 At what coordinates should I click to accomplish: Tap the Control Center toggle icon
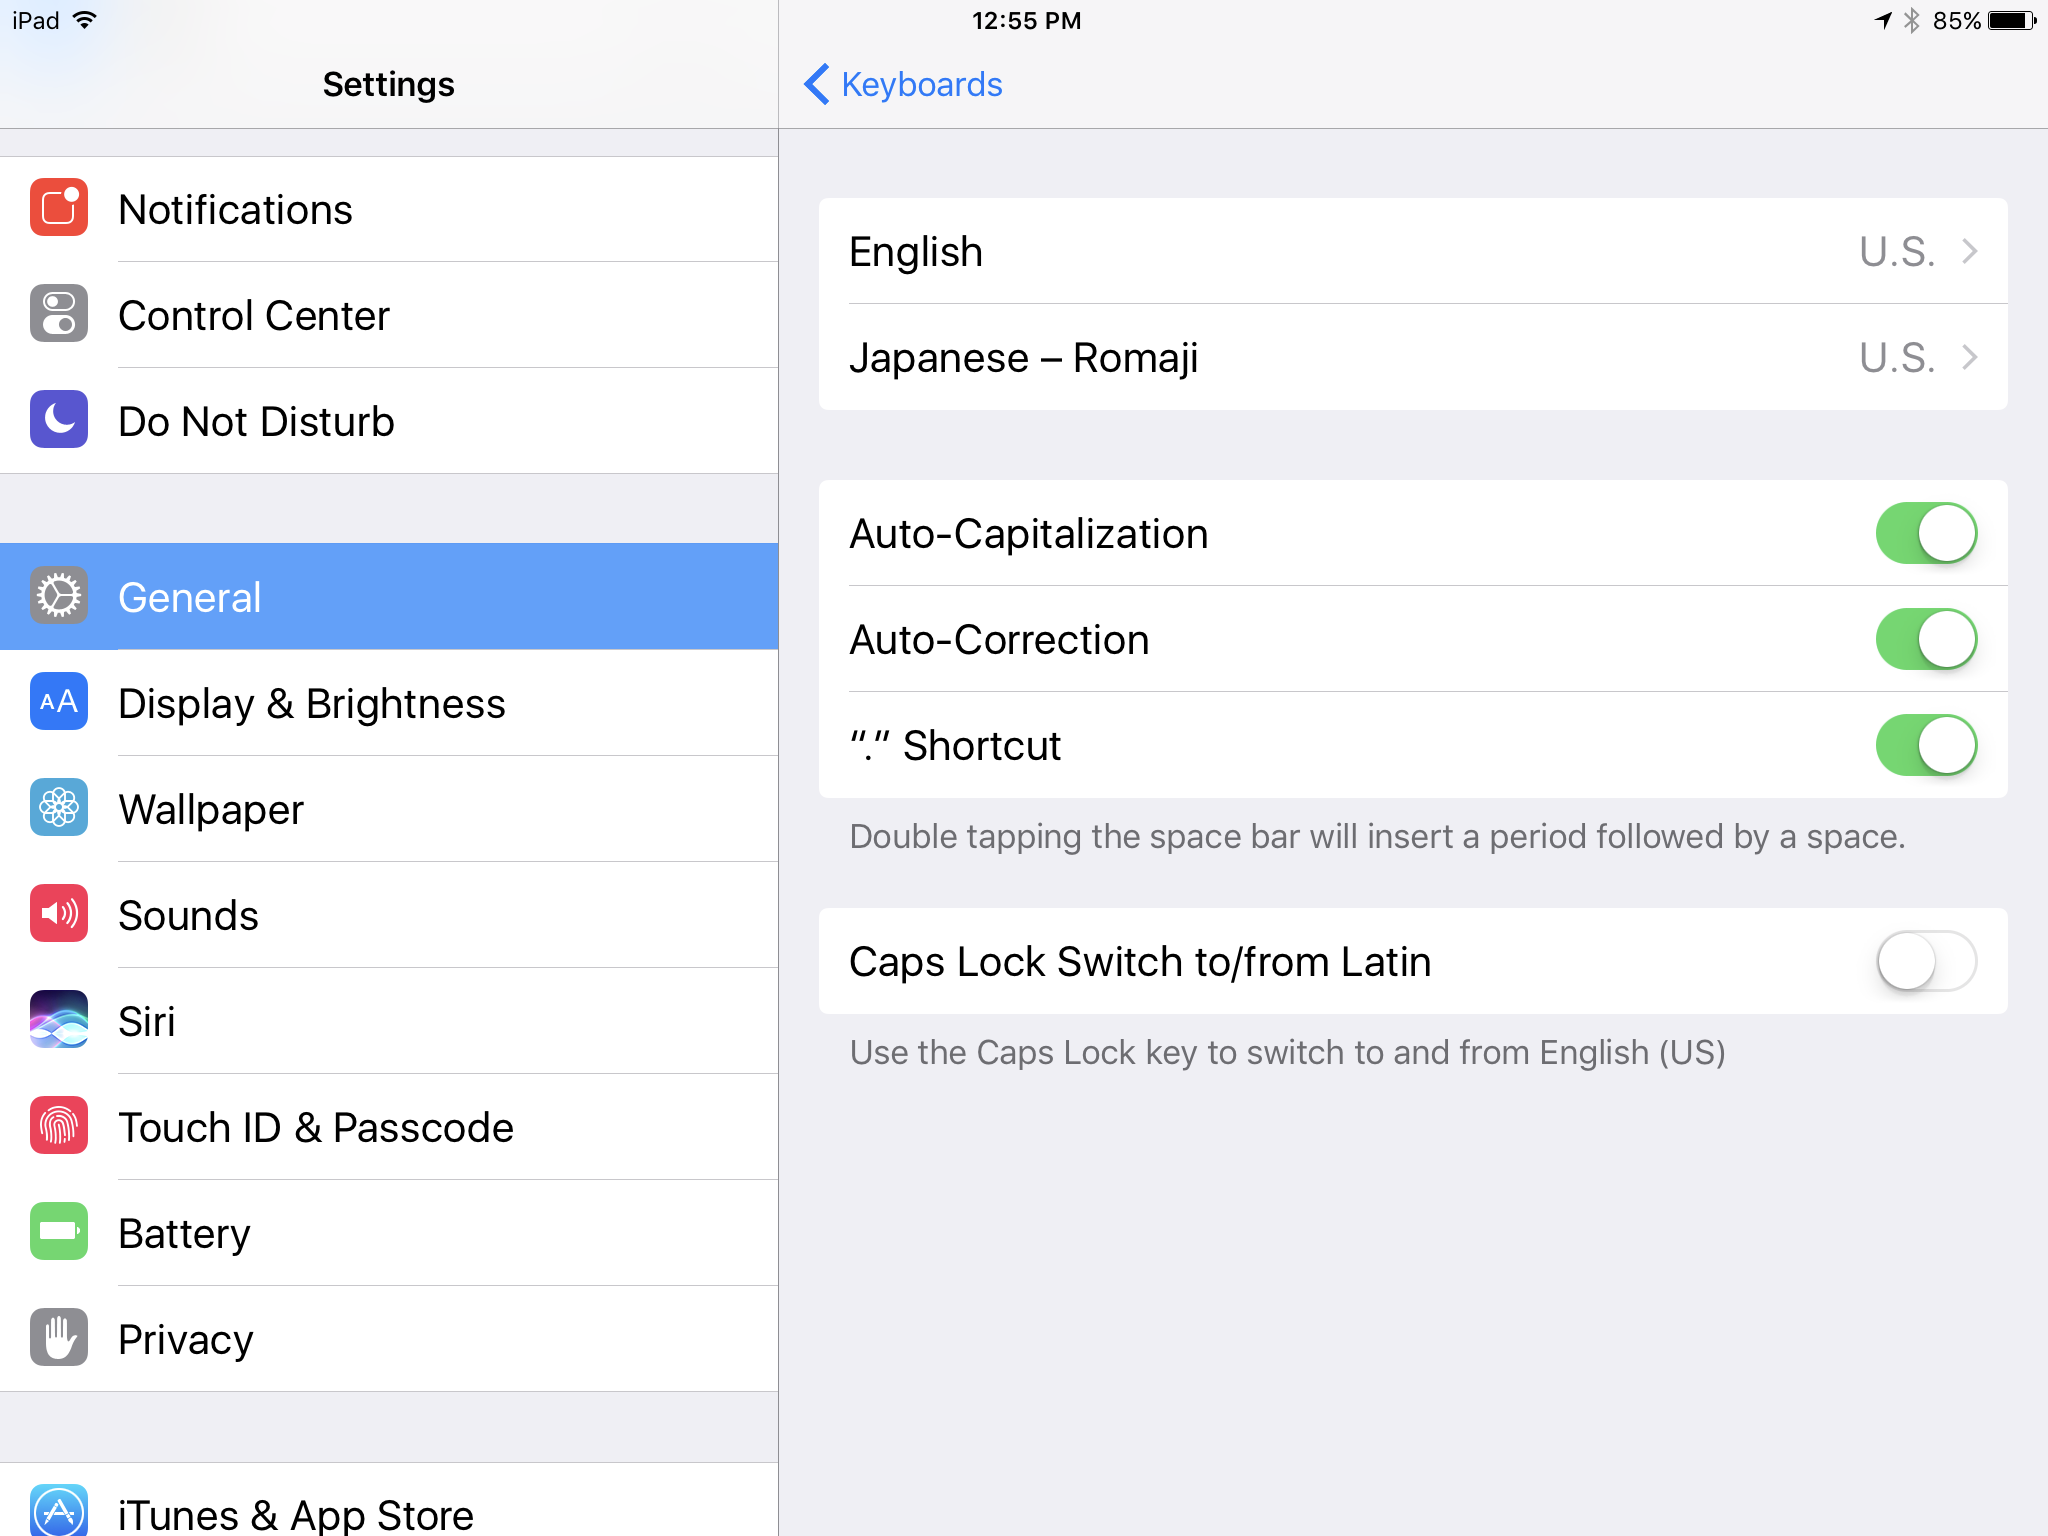[x=59, y=314]
